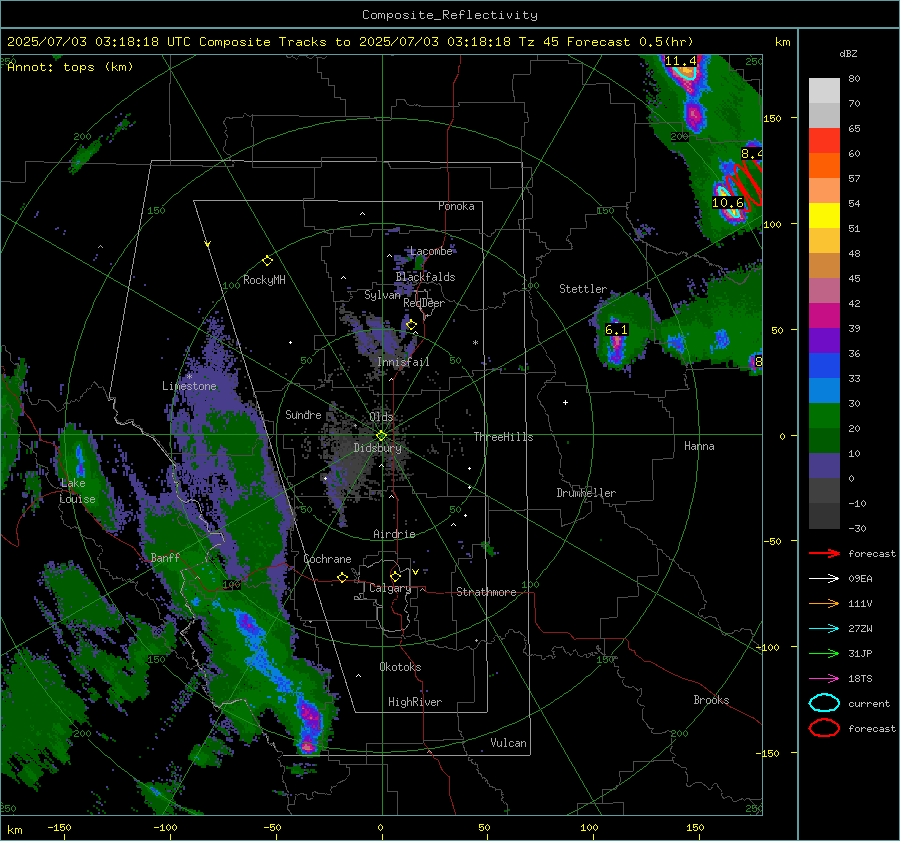The width and height of the screenshot is (900, 841).
Task: Select the storm top label 8.4
Action: (751, 153)
